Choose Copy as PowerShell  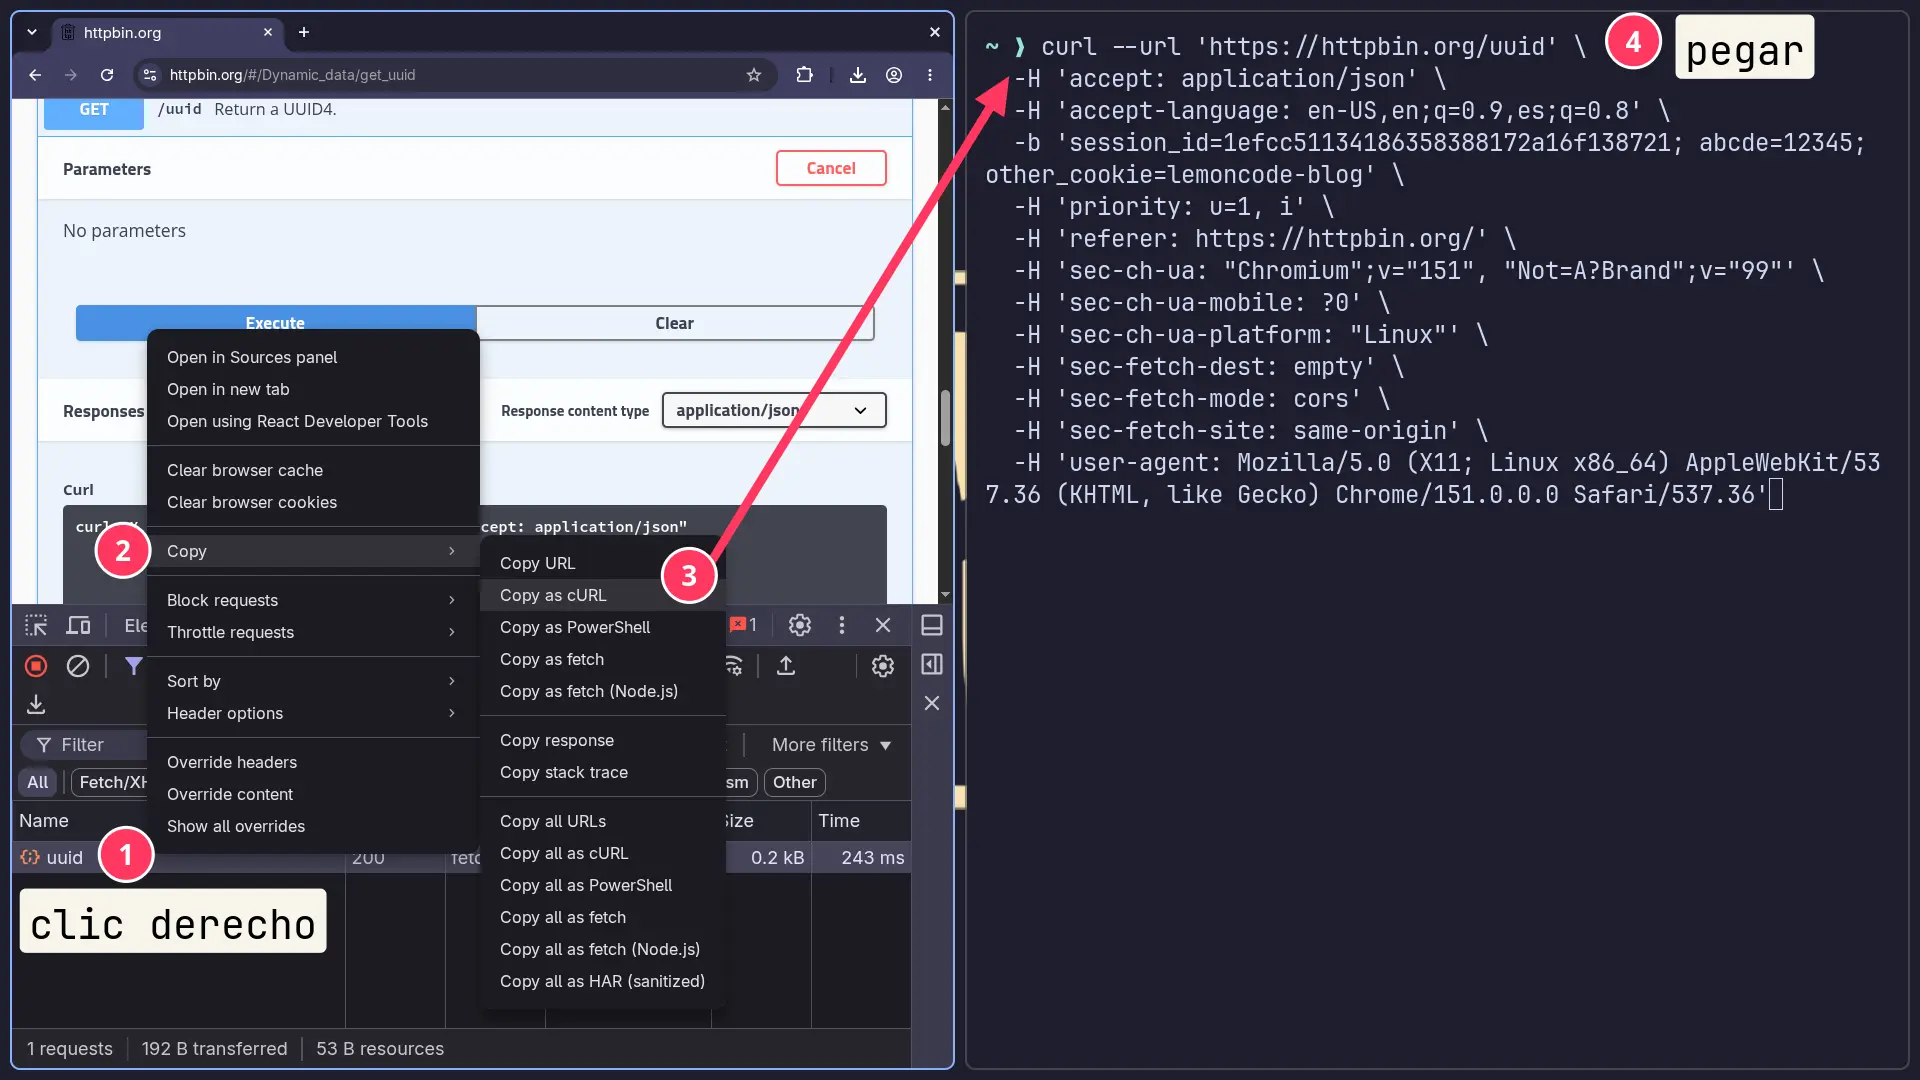602,627
